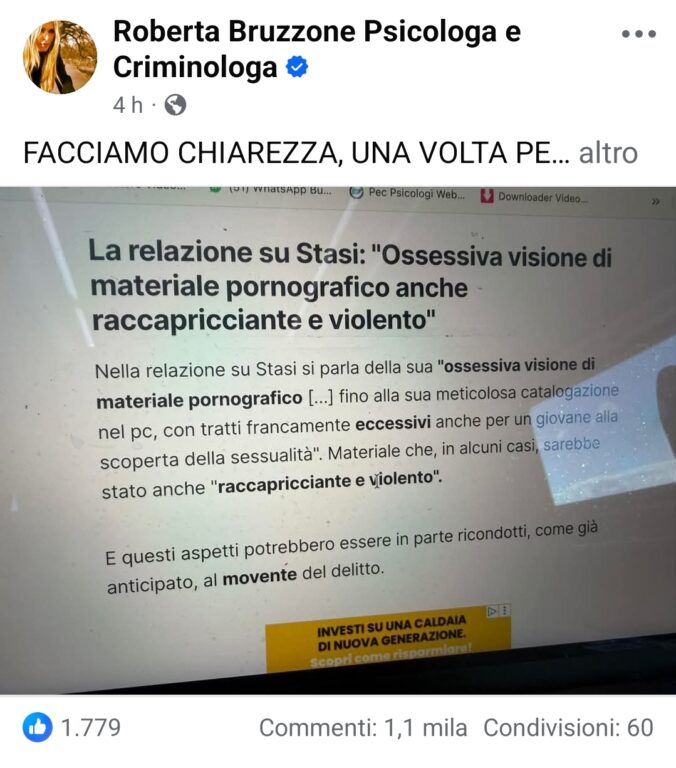676x768 pixels.
Task: Open the Commenti: 1,1 mila list
Action: coord(363,728)
